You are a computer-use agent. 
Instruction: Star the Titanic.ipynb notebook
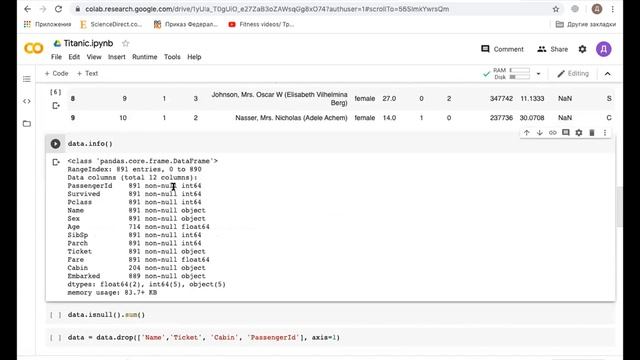[x=125, y=43]
